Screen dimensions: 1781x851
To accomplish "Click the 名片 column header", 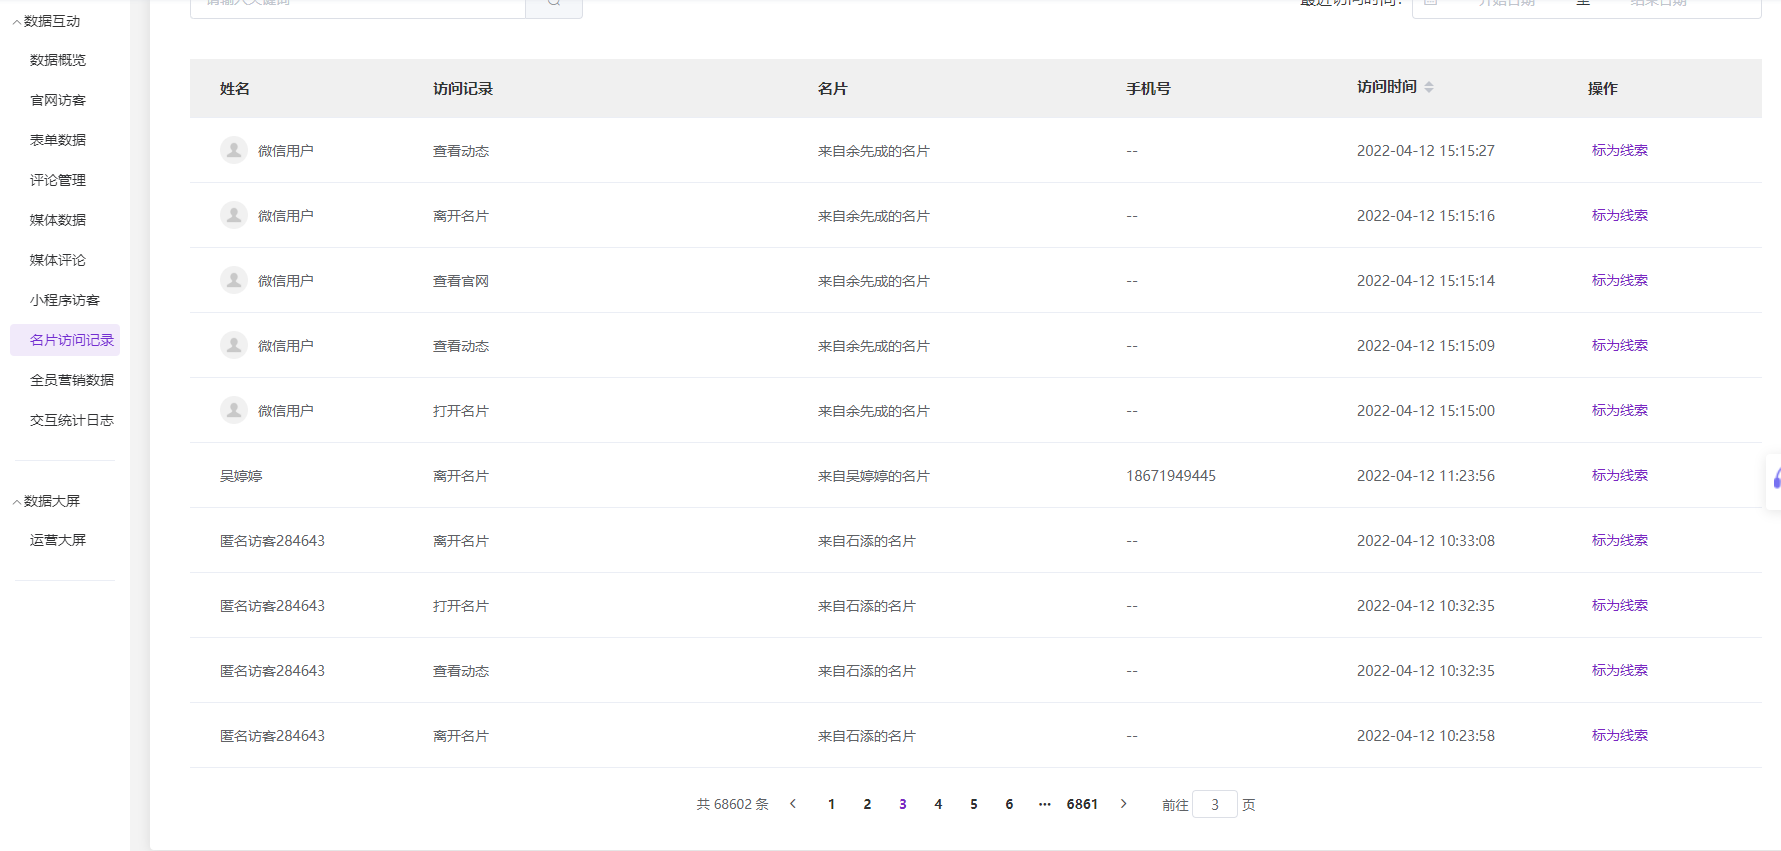I will coord(833,89).
